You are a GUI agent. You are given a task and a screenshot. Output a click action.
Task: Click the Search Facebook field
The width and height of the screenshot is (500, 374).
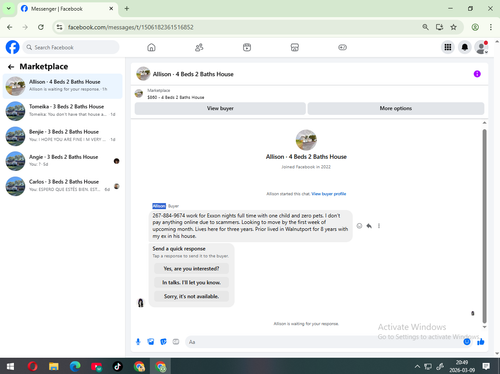(x=71, y=47)
